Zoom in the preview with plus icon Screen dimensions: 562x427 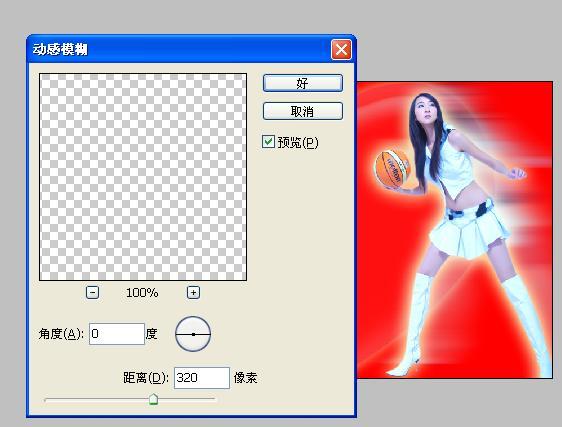point(194,292)
